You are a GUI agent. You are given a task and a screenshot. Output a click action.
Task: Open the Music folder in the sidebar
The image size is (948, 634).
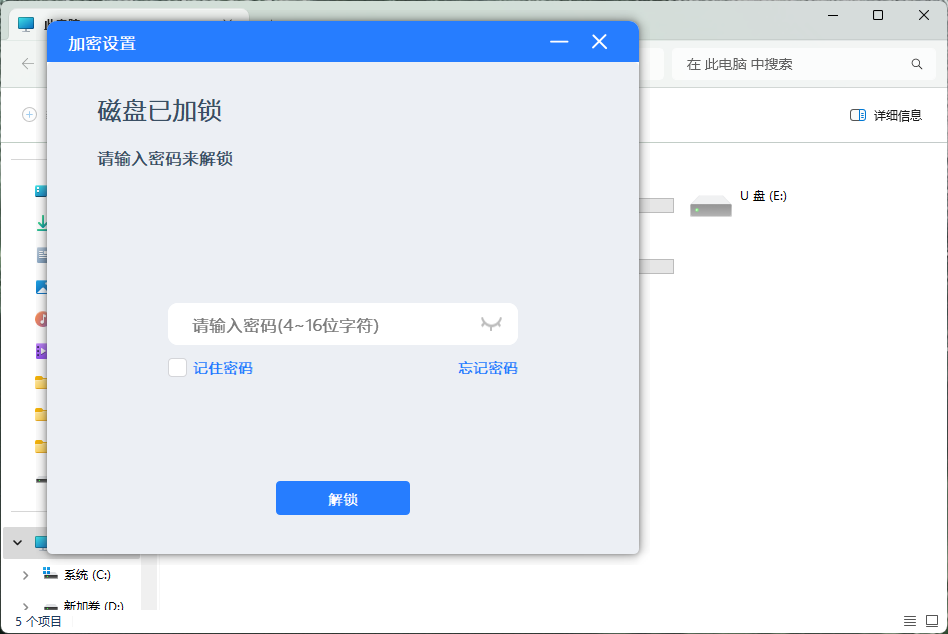point(41,319)
